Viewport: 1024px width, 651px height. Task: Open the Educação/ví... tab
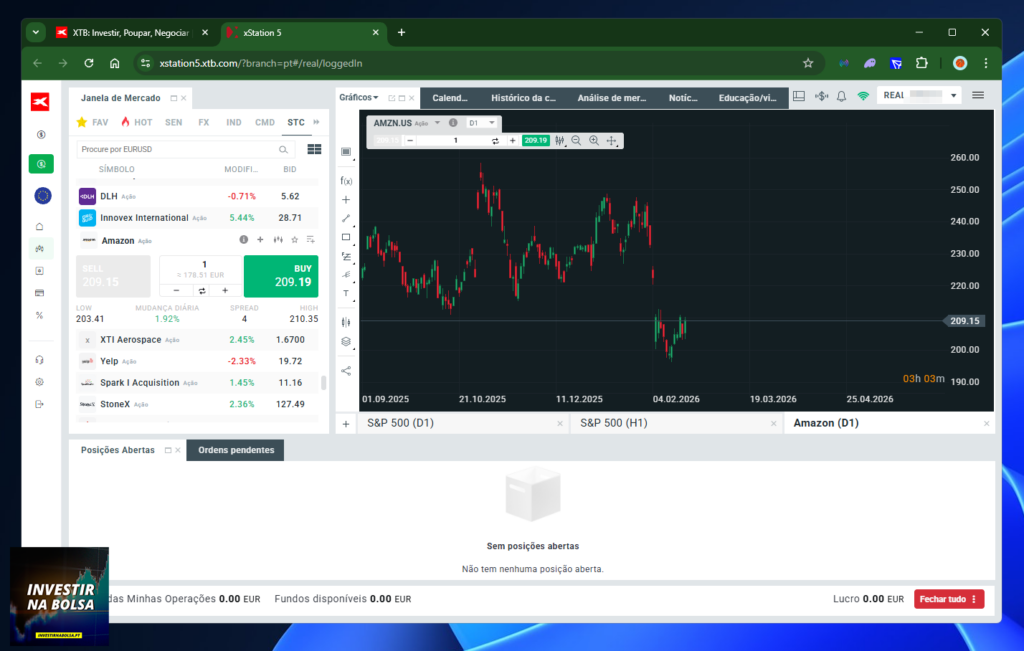(747, 98)
